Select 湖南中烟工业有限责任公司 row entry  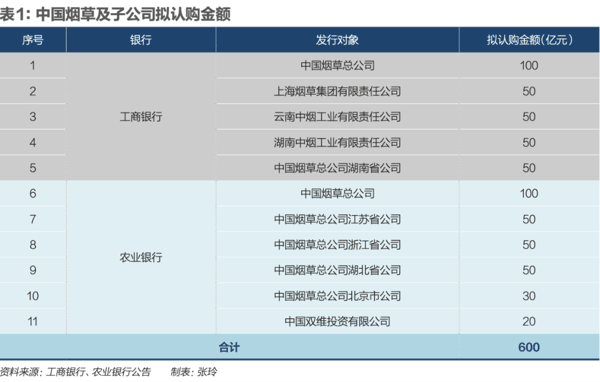(338, 142)
